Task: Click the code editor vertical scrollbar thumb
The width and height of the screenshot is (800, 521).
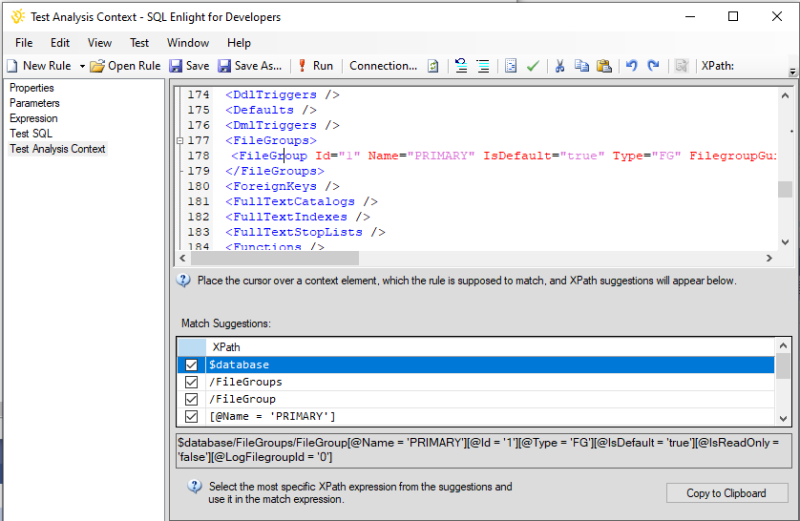Action: click(785, 189)
